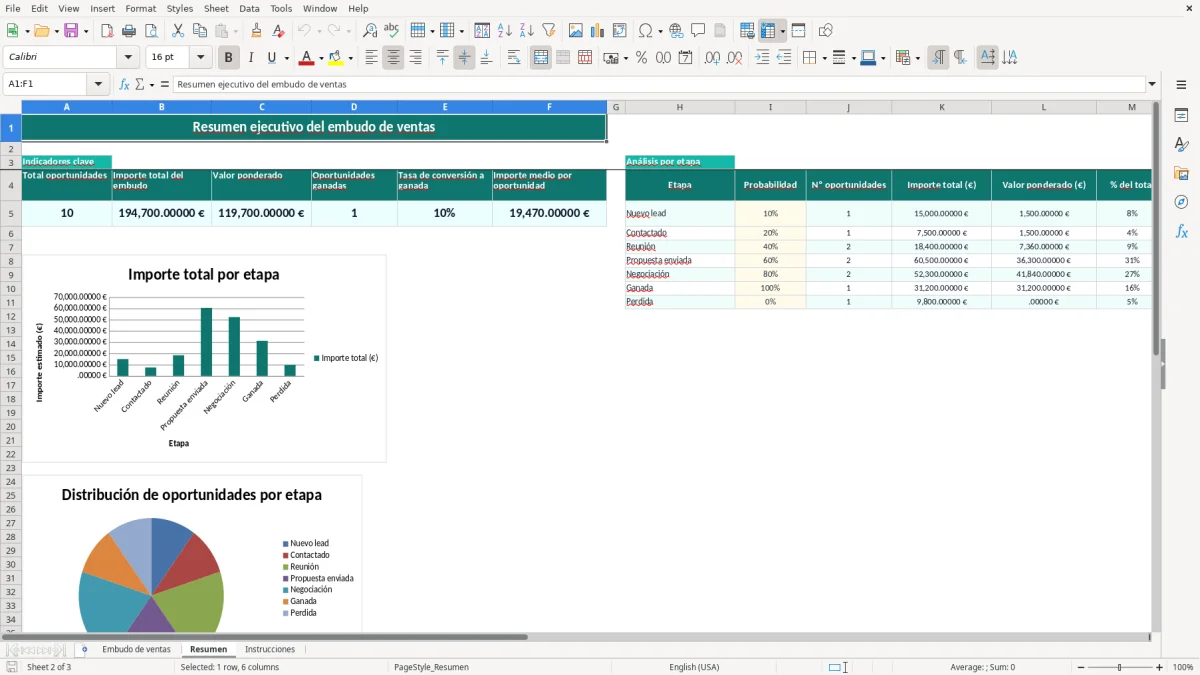The image size is (1200, 675).
Task: Click the Print icon
Action: [129, 31]
